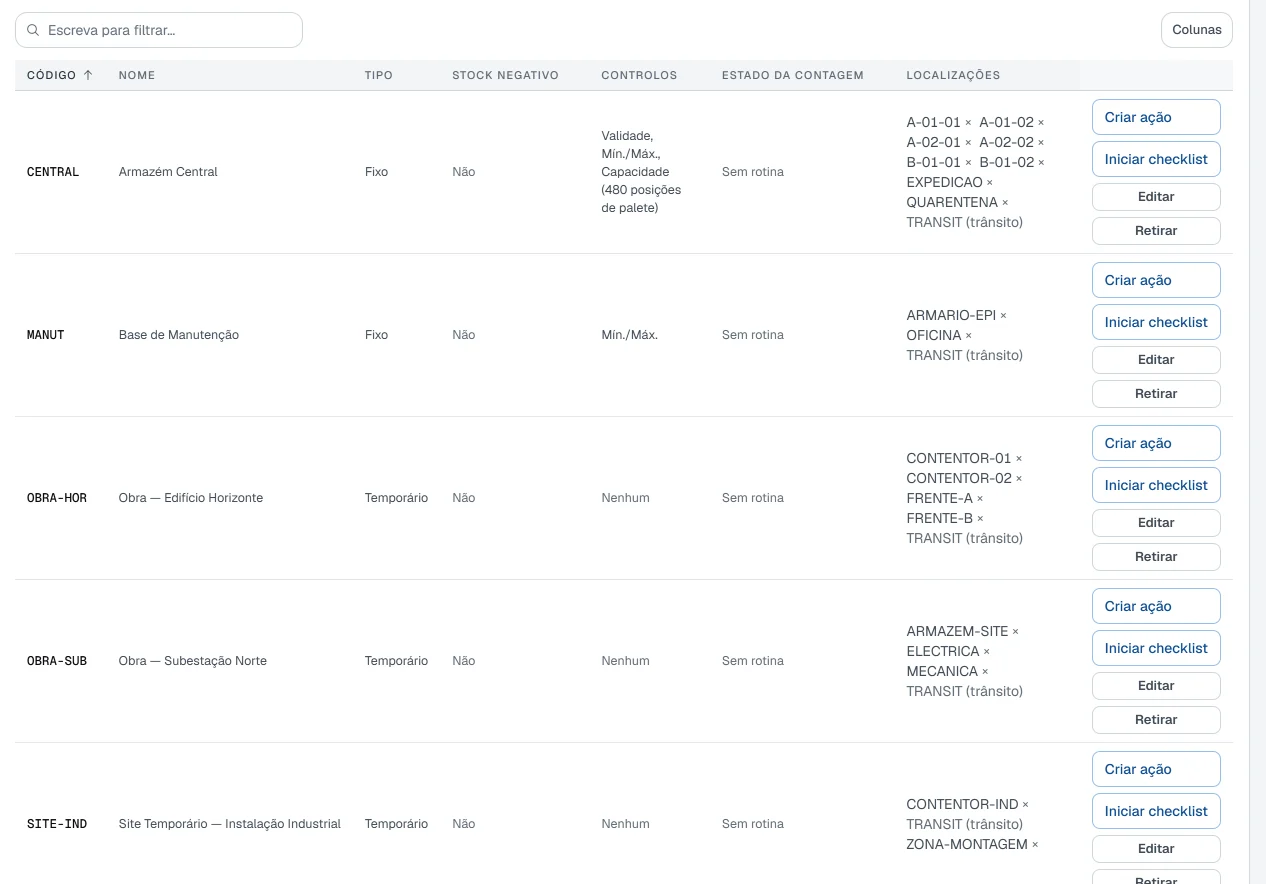The image size is (1266, 884).
Task: Click the 'Site Temporário — Instalação Industrial' cell
Action: click(230, 824)
